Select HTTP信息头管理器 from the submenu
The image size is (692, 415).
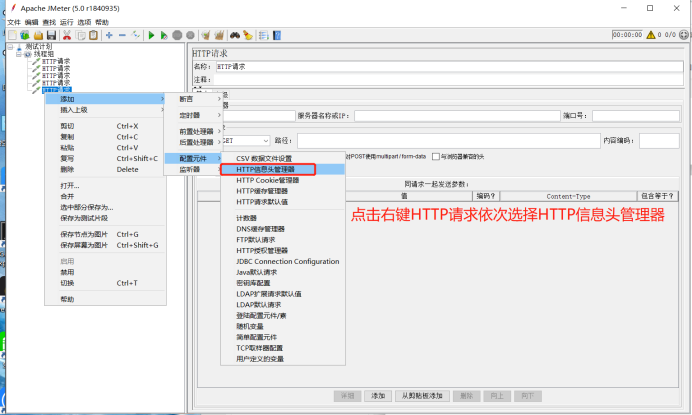click(282, 170)
